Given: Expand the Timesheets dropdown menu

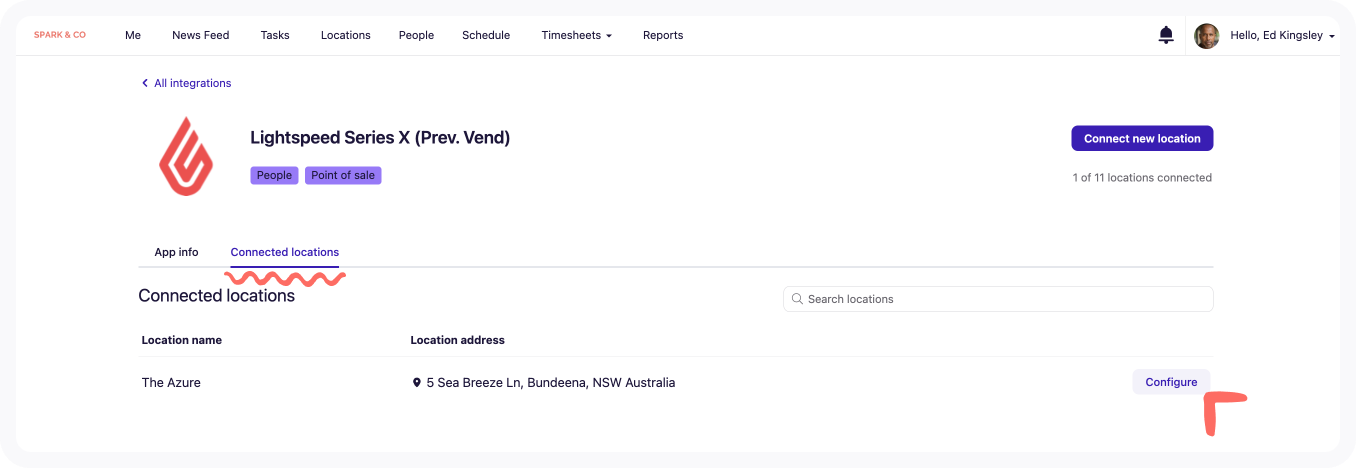Looking at the screenshot, I should (576, 35).
